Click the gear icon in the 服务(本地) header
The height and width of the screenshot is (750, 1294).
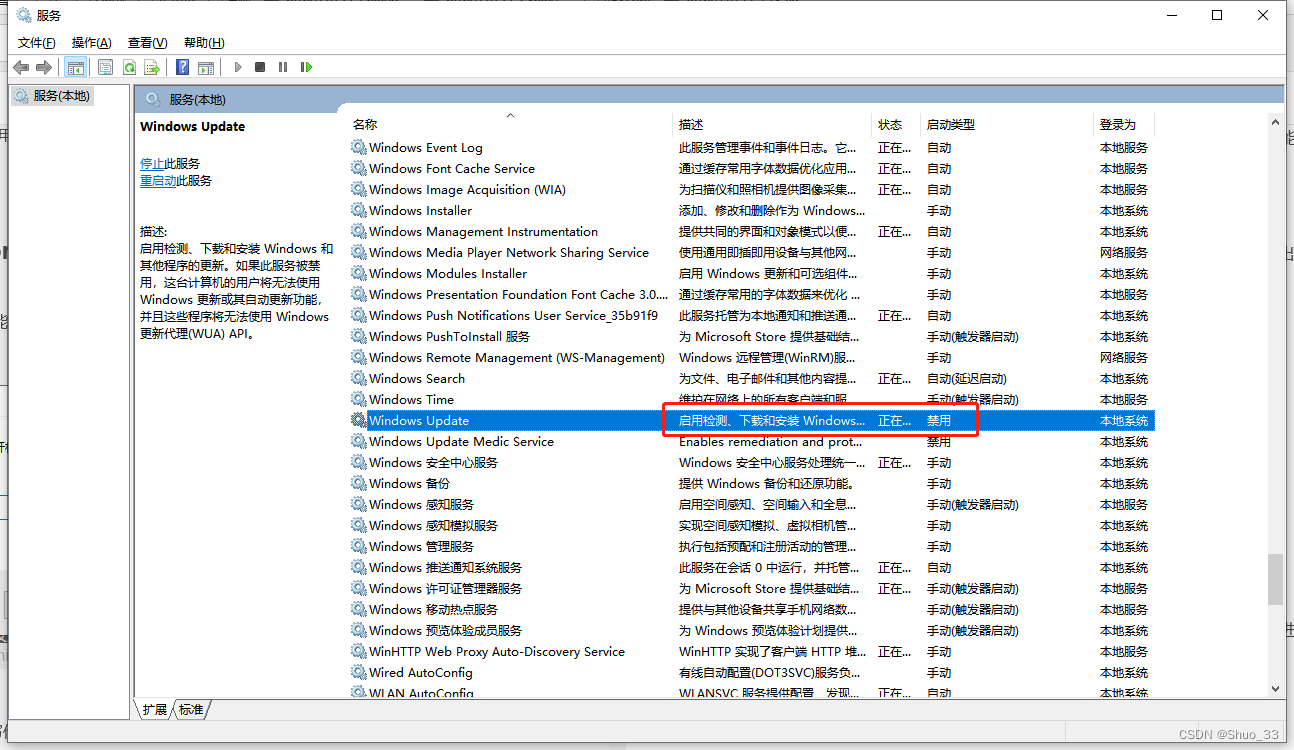click(153, 99)
